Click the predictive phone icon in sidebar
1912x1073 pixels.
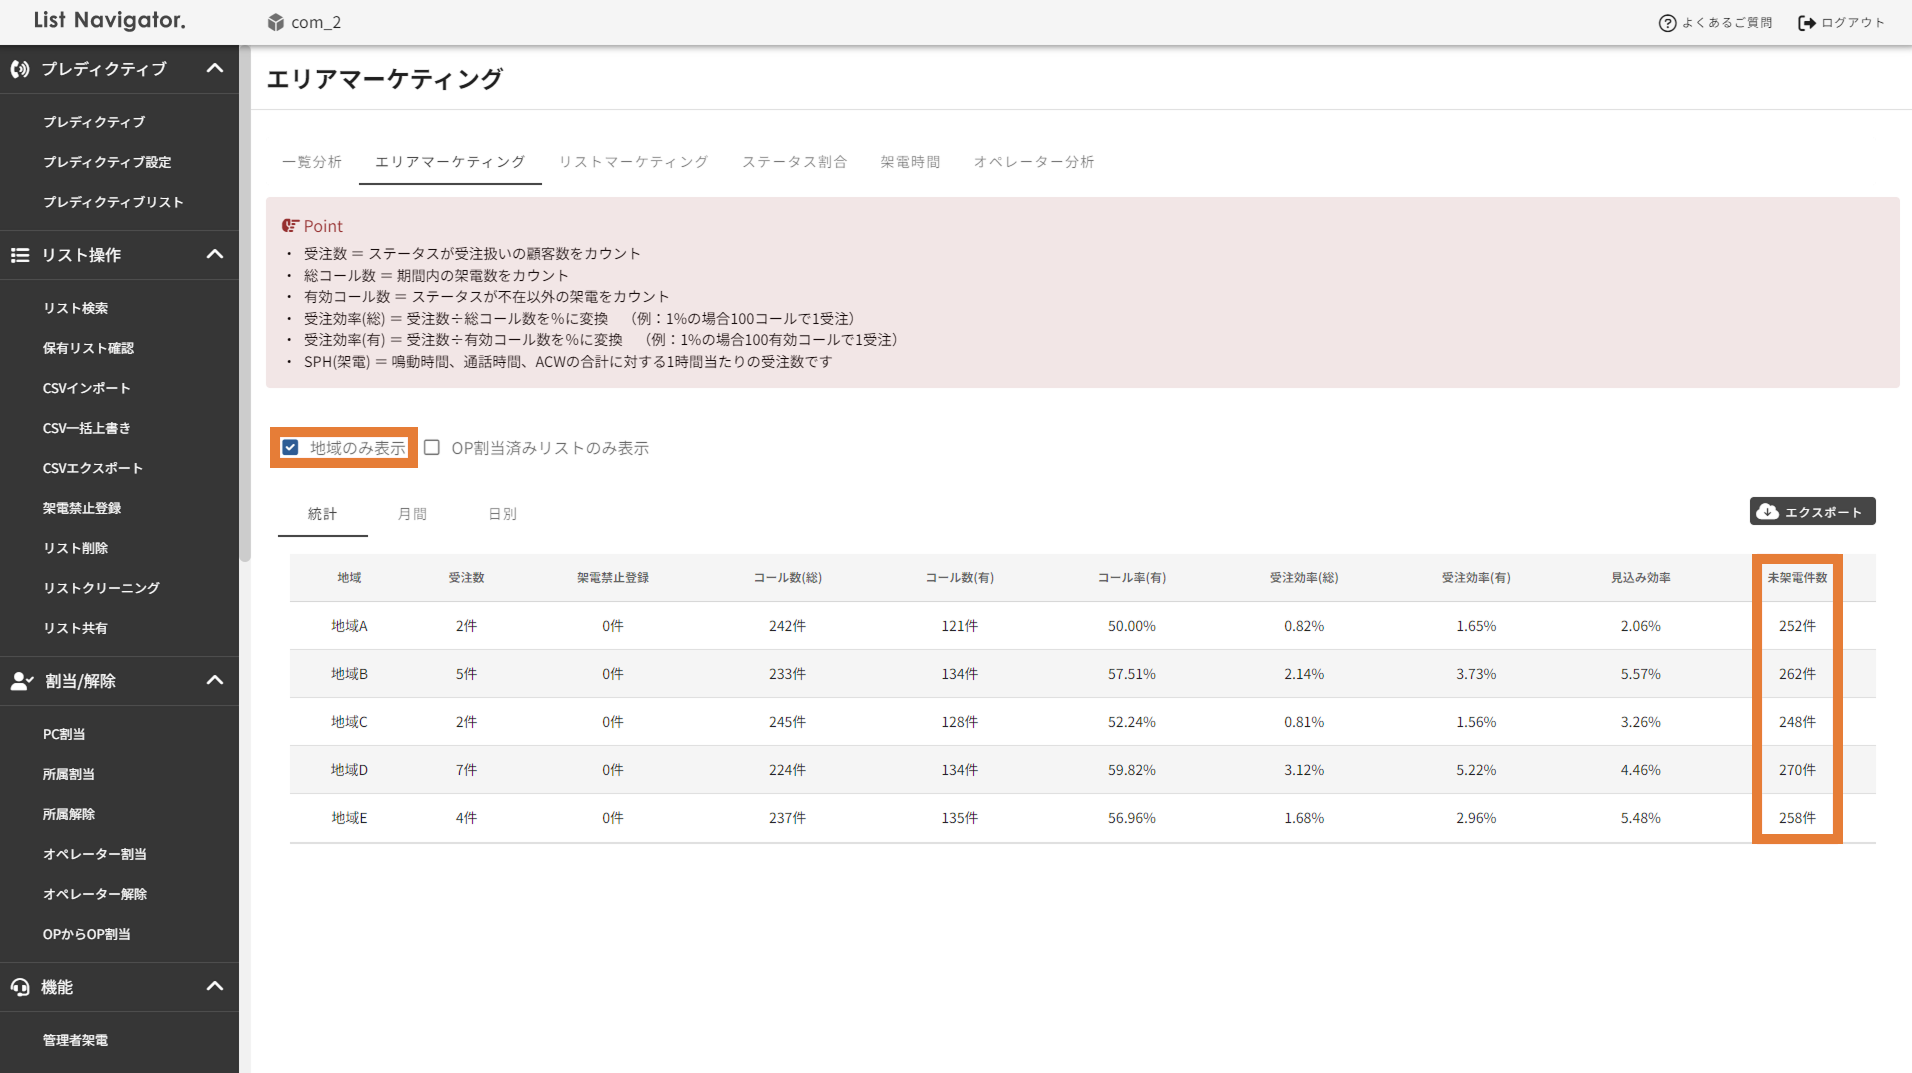(20, 69)
